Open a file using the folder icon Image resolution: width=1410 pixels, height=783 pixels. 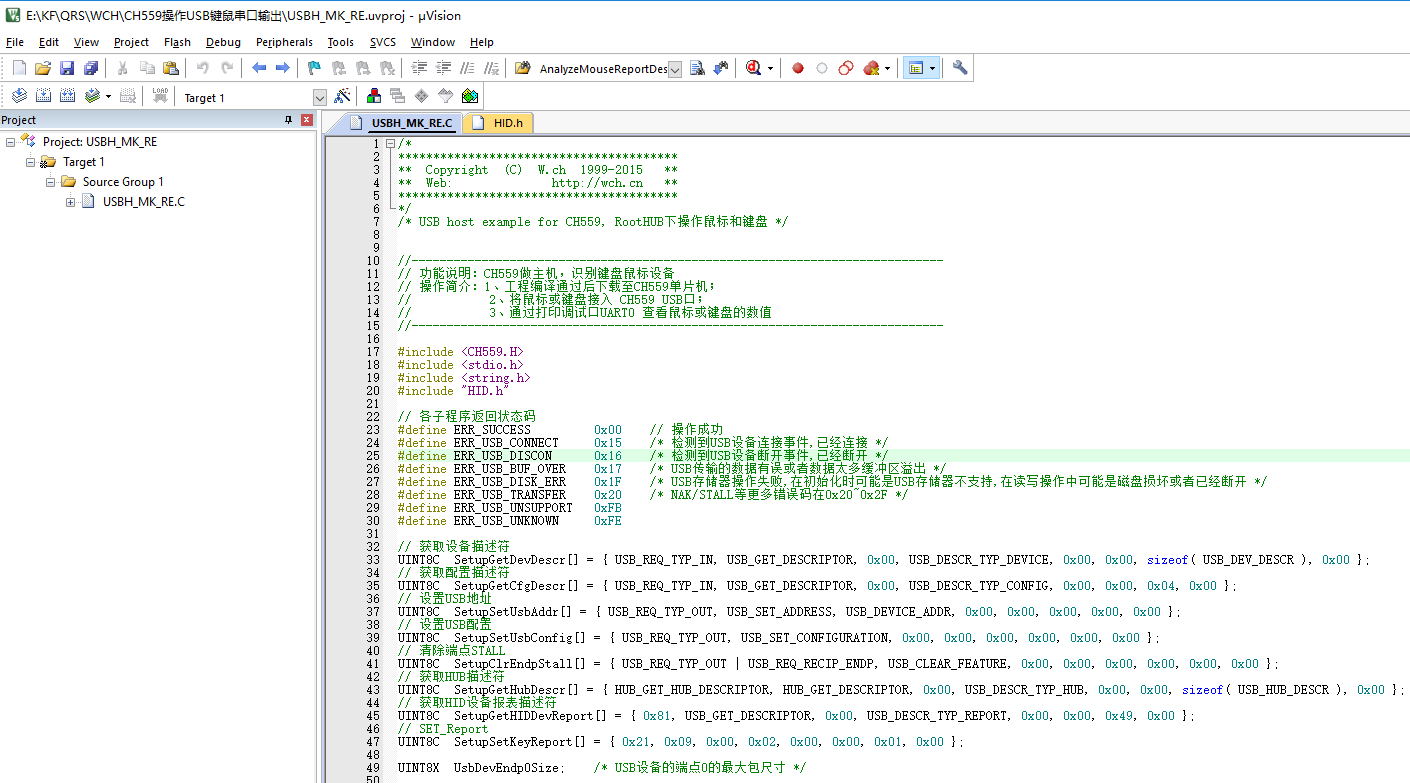[43, 68]
